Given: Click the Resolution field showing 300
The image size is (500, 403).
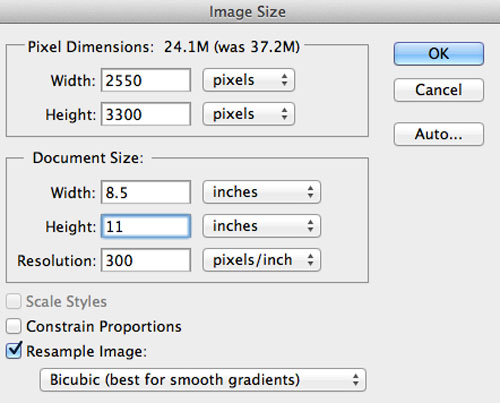Looking at the screenshot, I should [146, 260].
